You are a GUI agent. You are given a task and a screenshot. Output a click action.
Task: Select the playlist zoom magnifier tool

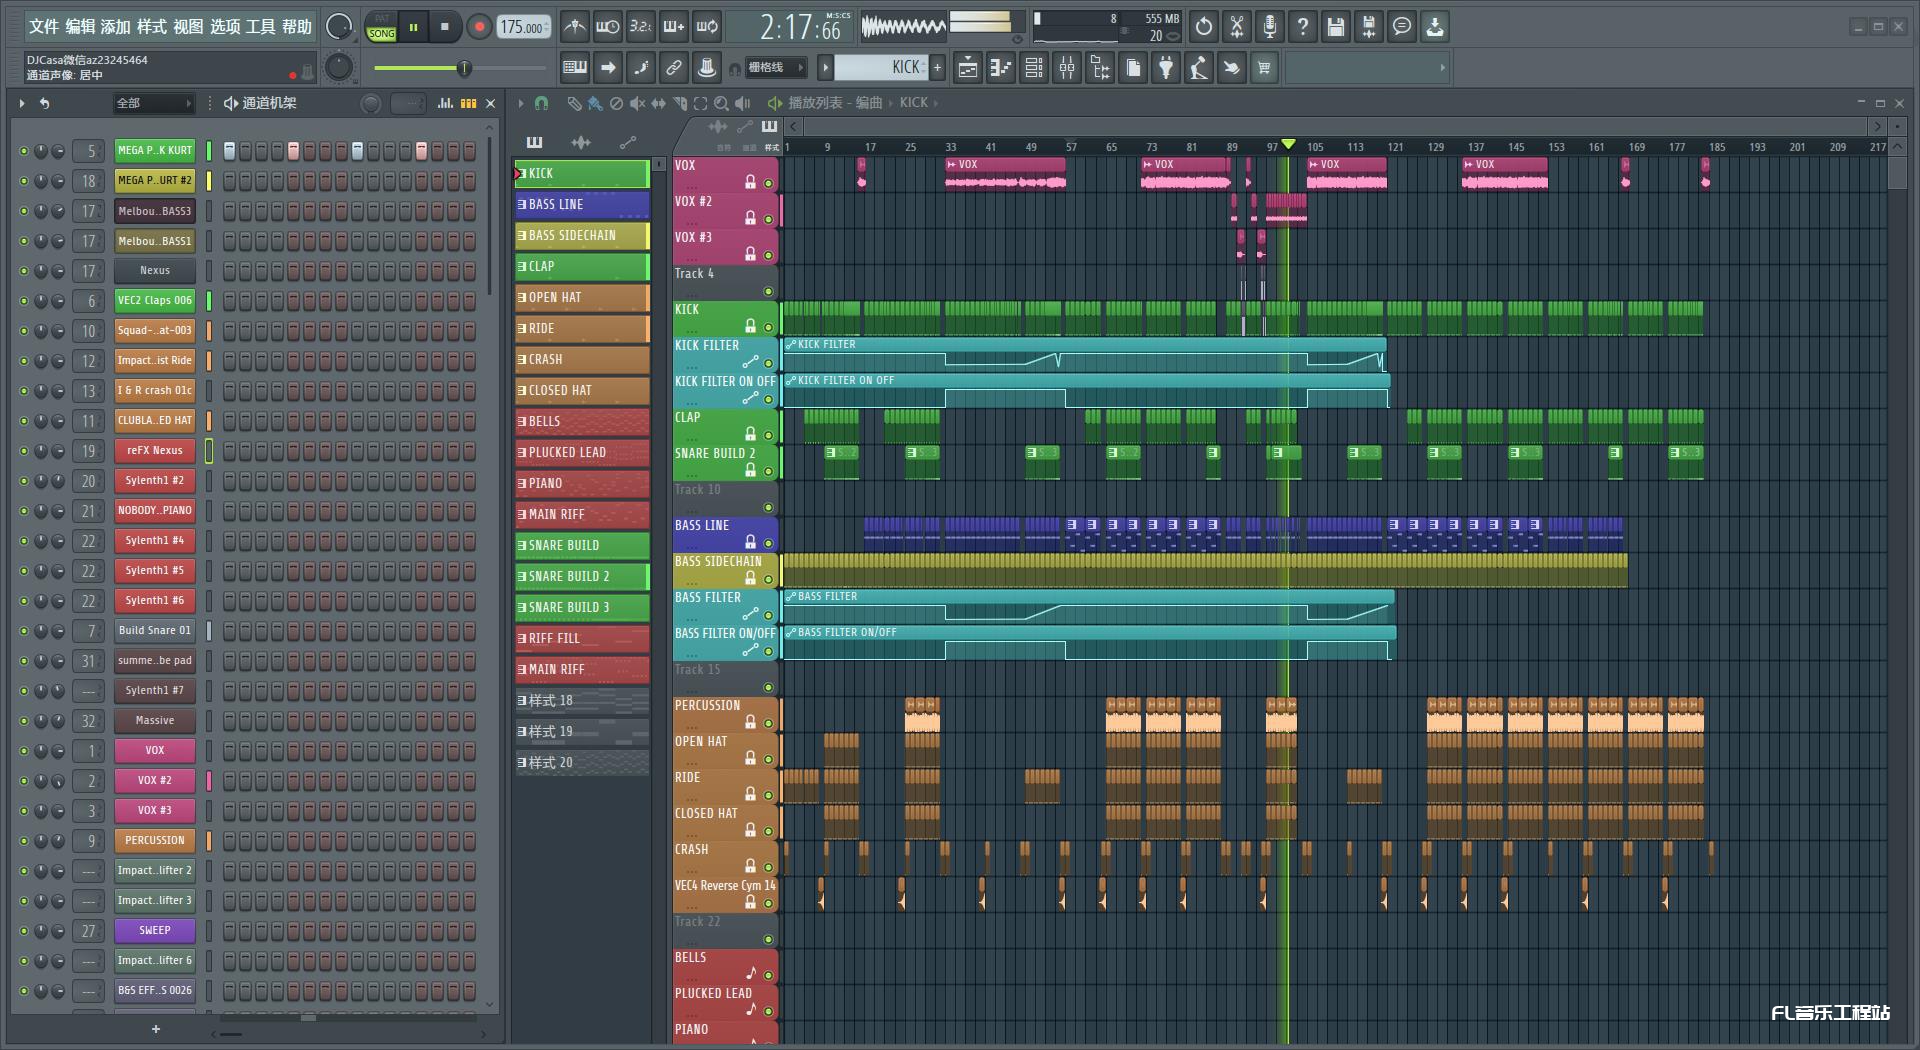click(x=721, y=103)
